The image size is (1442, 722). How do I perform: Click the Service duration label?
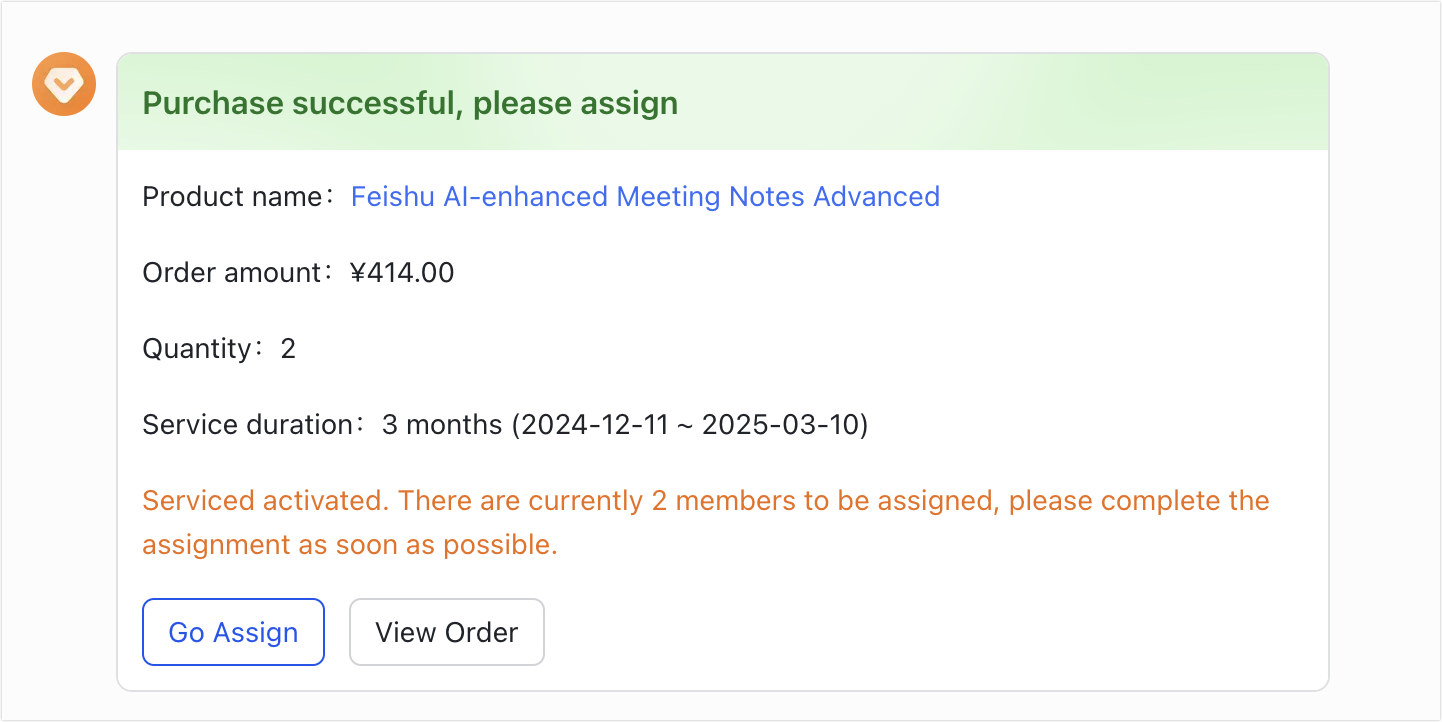tap(251, 425)
